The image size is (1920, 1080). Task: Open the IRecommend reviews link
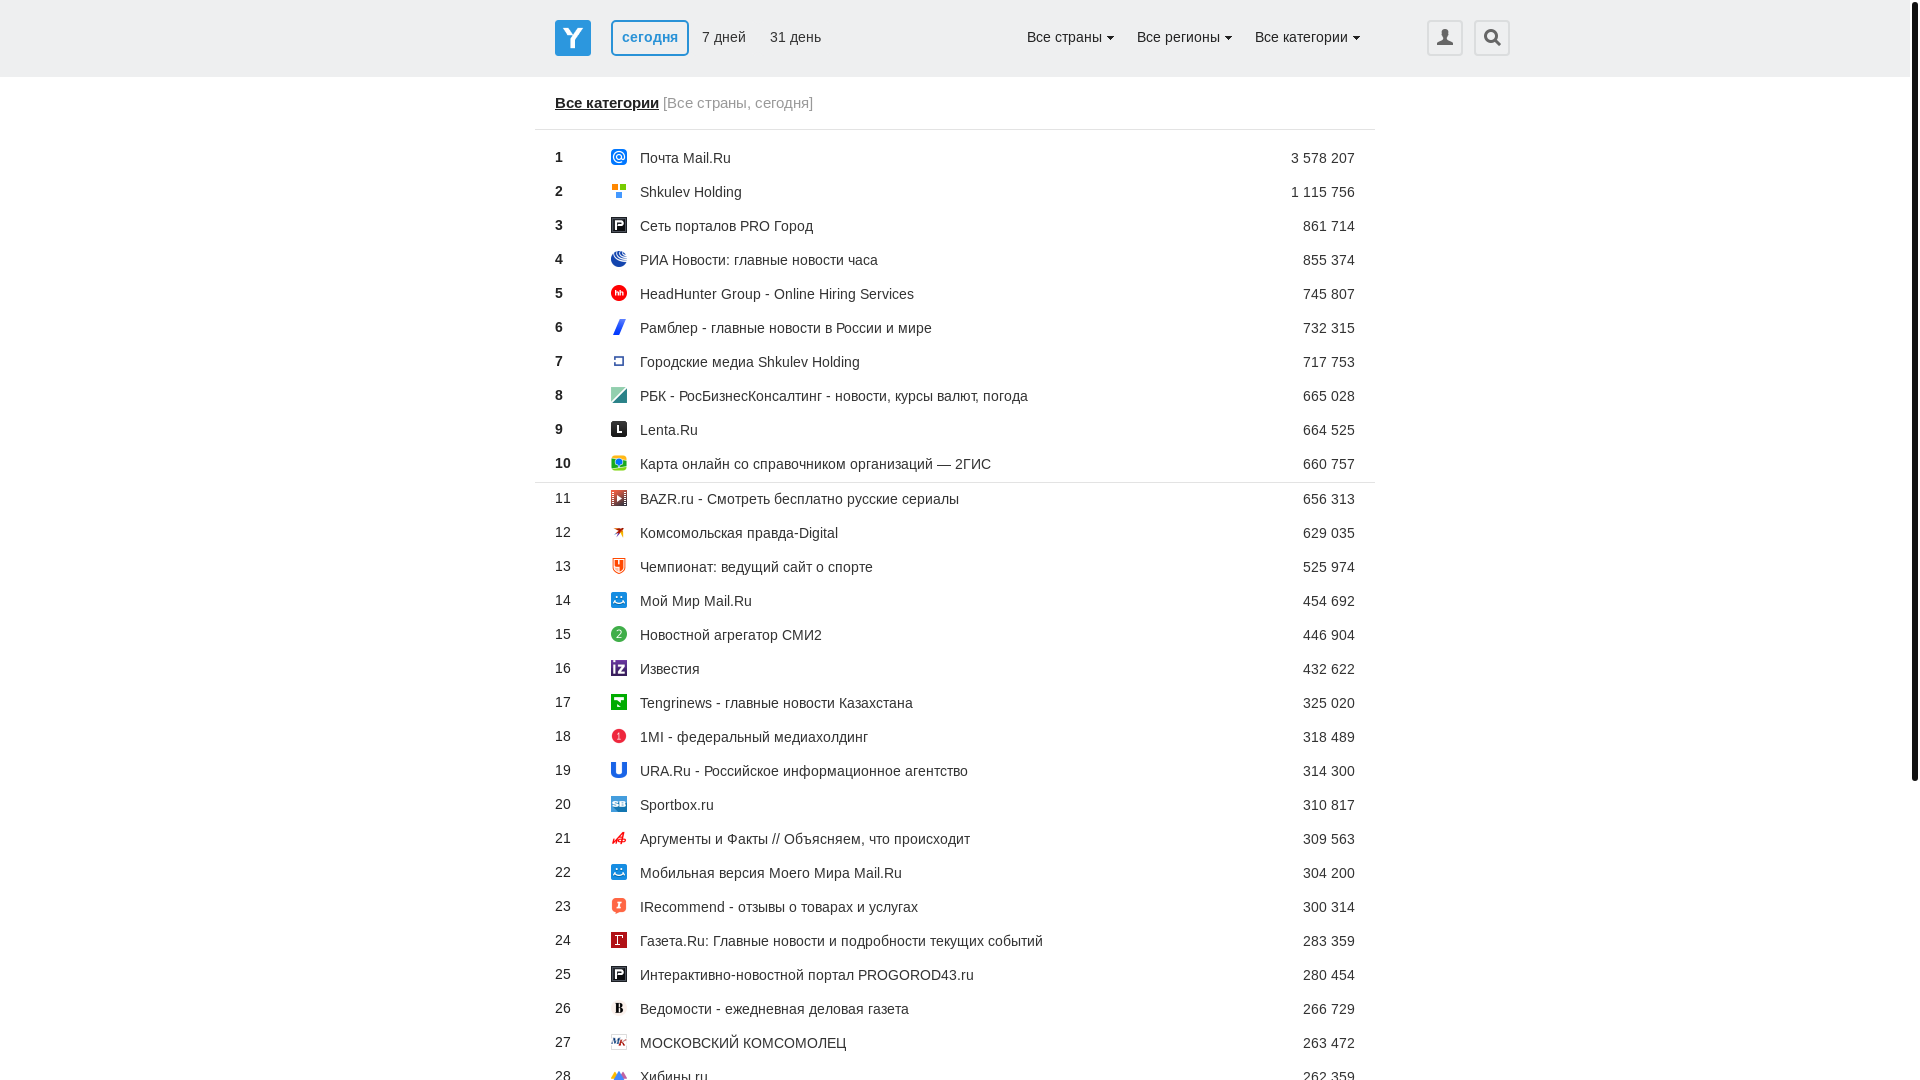(x=779, y=907)
